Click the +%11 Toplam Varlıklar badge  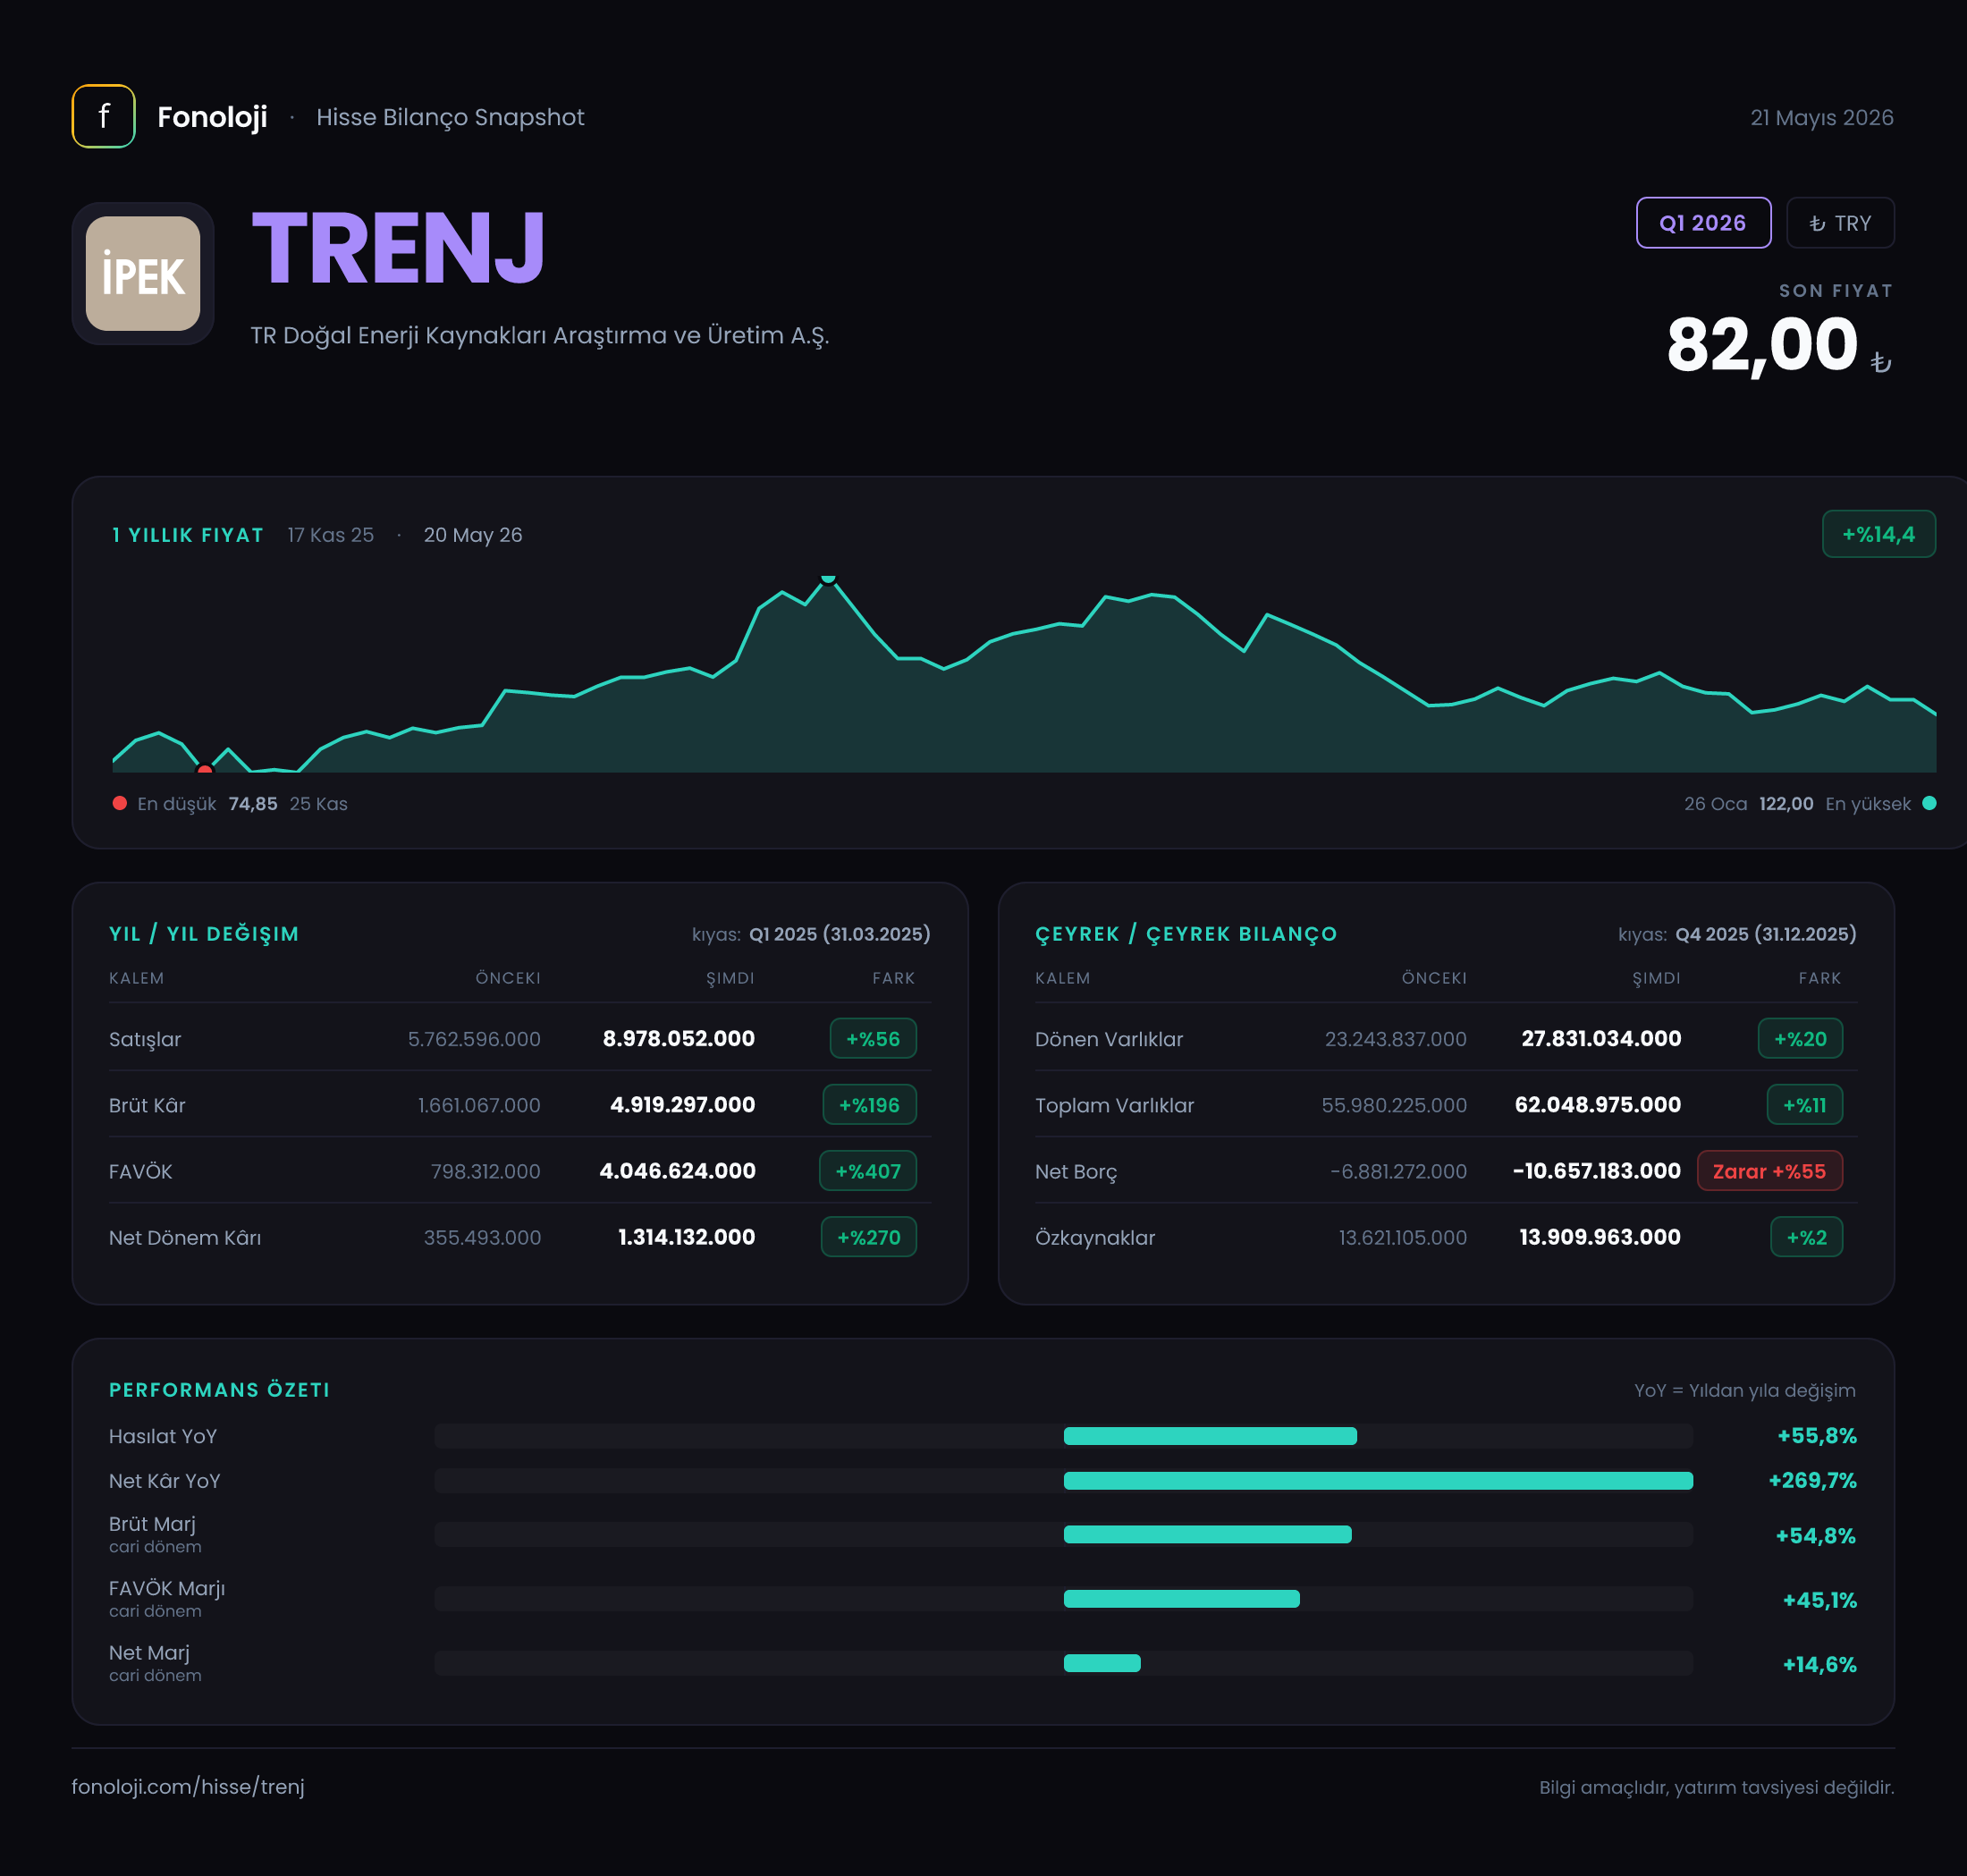click(1805, 1104)
